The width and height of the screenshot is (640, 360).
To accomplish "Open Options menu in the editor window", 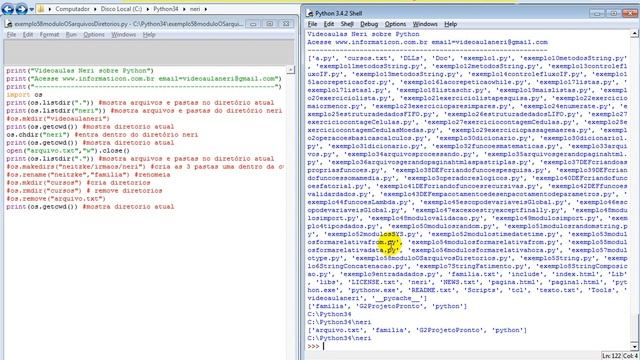I will [94, 35].
